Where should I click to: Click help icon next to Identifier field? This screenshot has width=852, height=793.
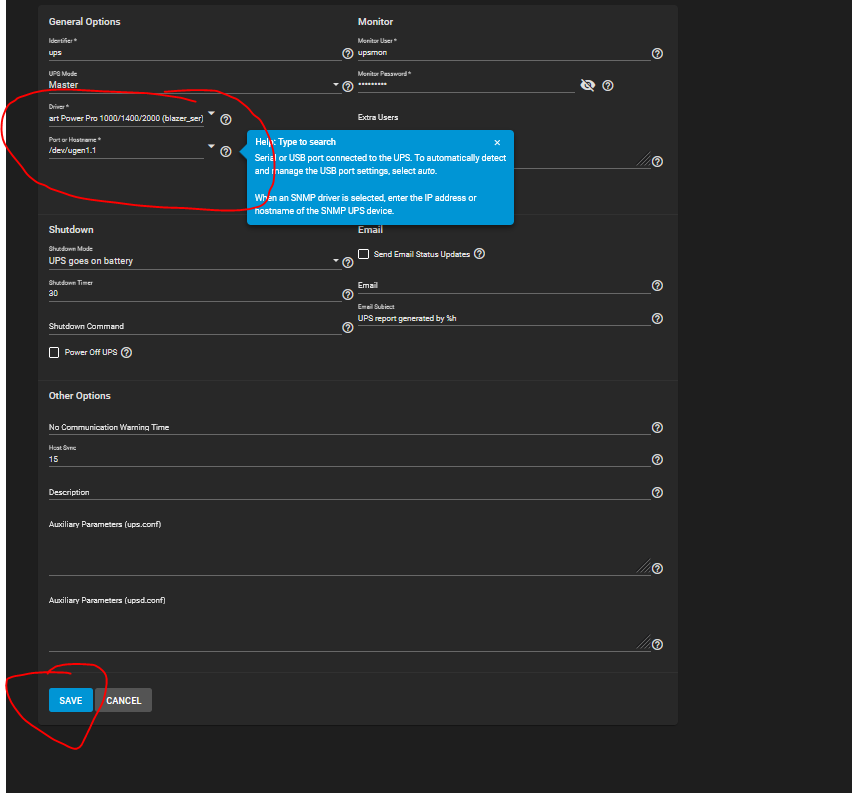tap(348, 54)
